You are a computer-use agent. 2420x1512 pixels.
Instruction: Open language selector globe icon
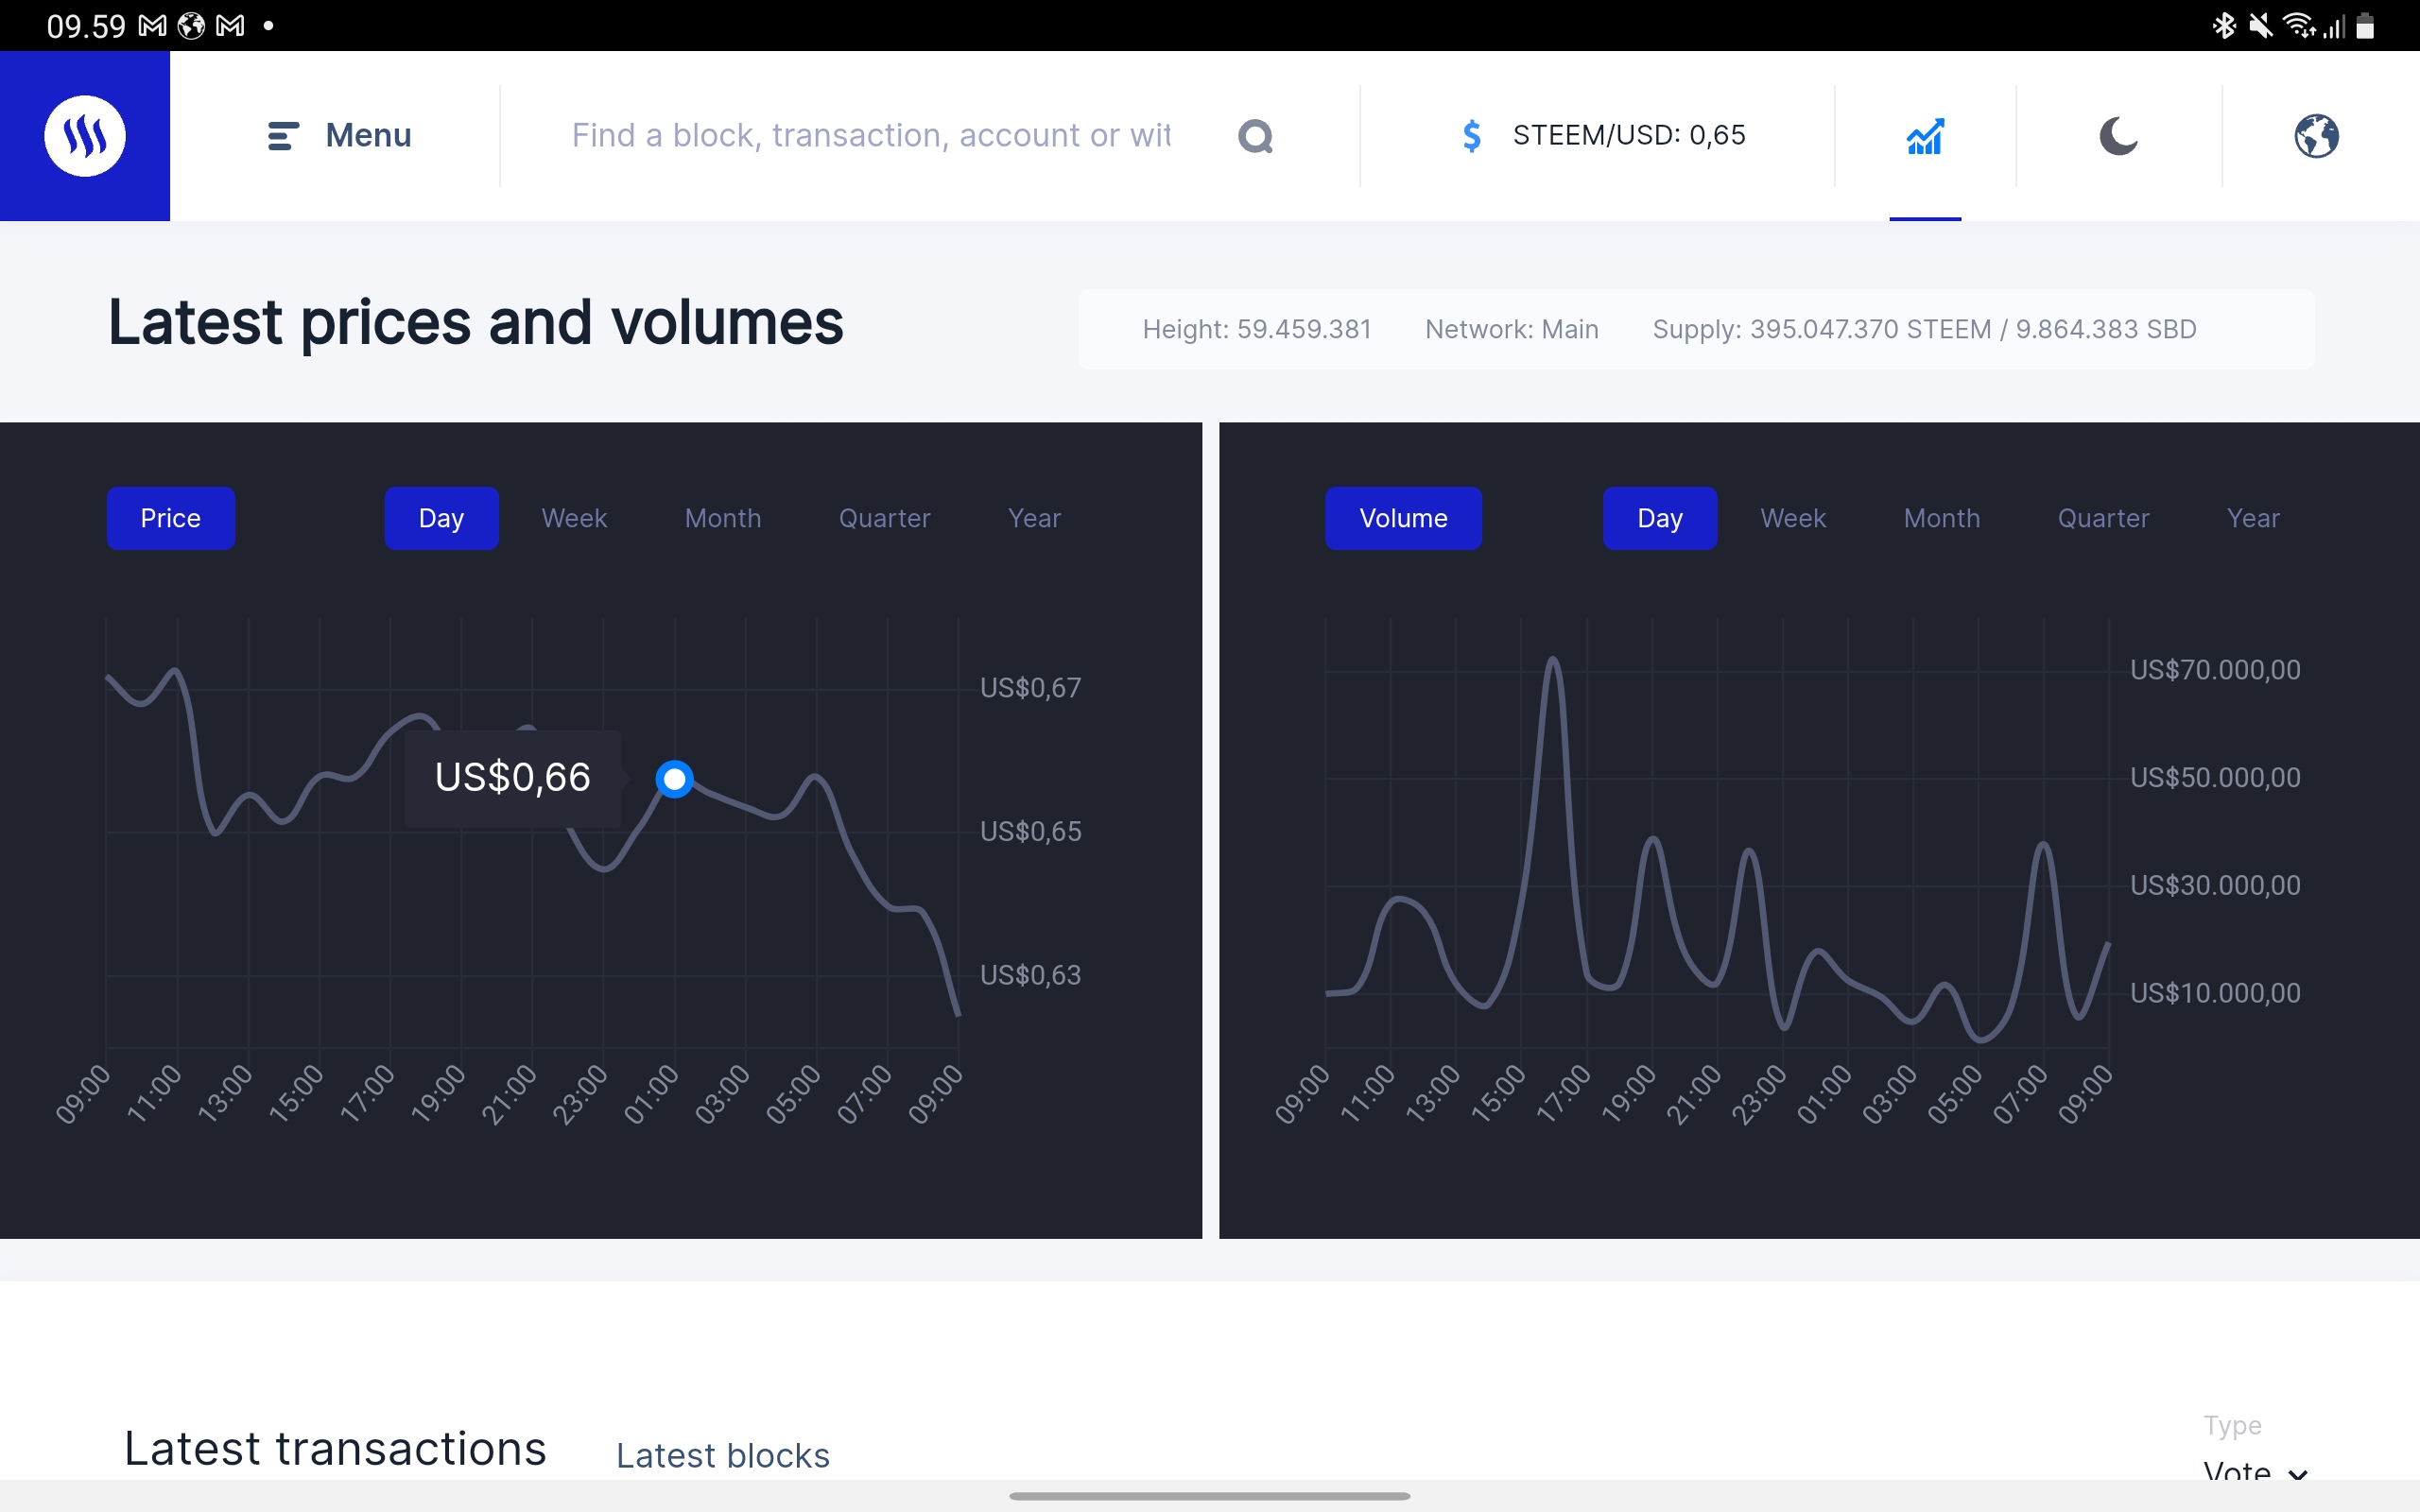click(x=2316, y=136)
